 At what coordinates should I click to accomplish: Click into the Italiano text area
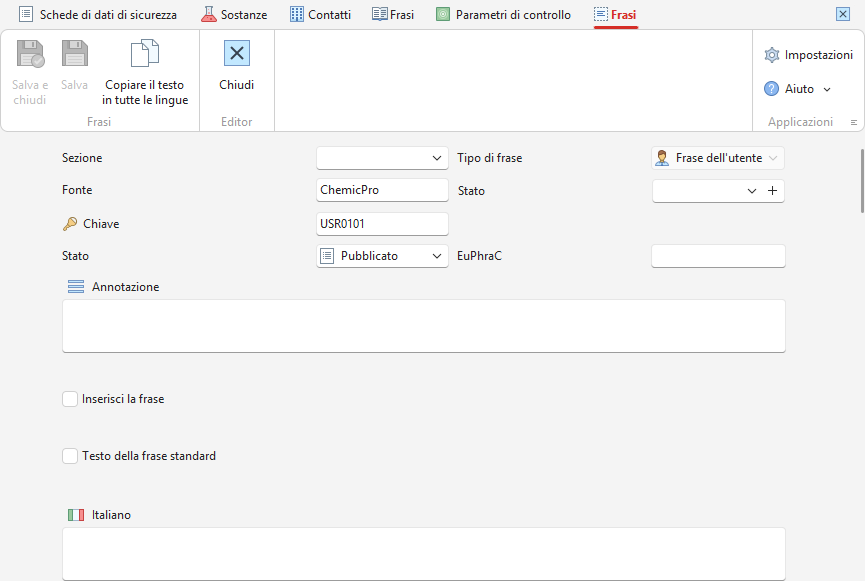tap(424, 553)
